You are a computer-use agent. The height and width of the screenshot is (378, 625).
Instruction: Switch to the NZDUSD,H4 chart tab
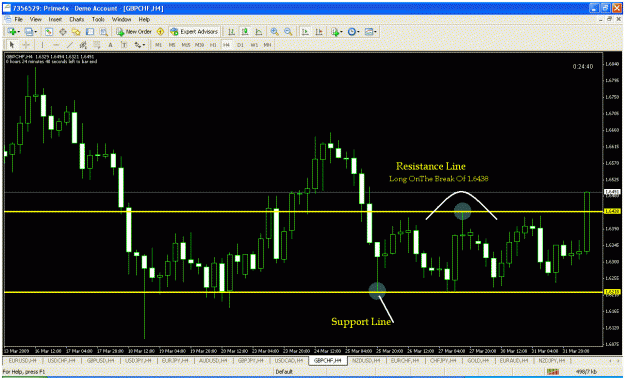[x=366, y=360]
